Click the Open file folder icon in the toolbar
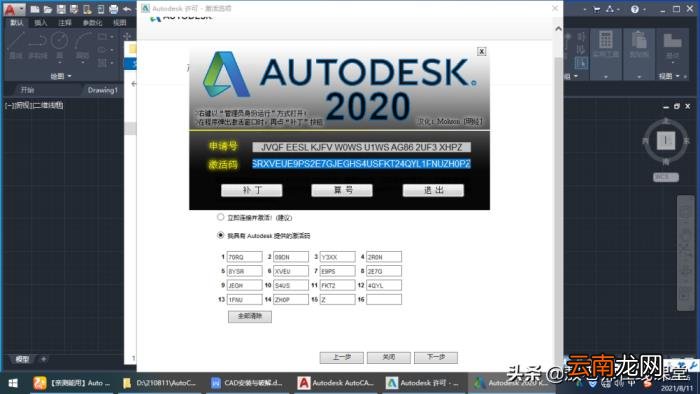The height and width of the screenshot is (394, 700). [48, 9]
